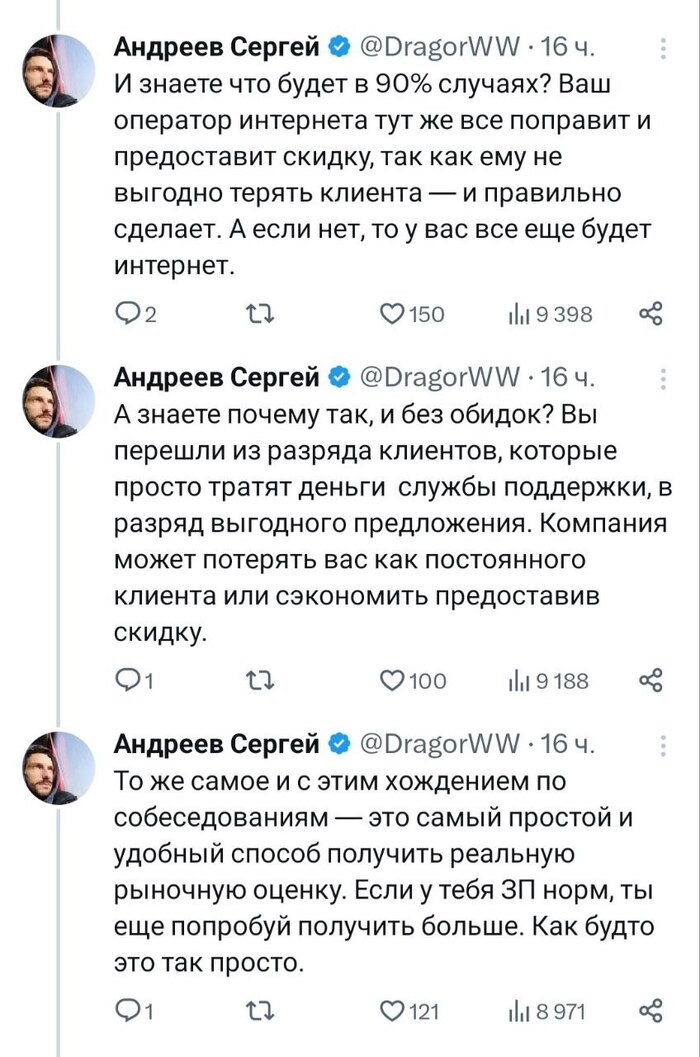Open more options on the second tweet
The width and height of the screenshot is (700, 1057).
665,377
